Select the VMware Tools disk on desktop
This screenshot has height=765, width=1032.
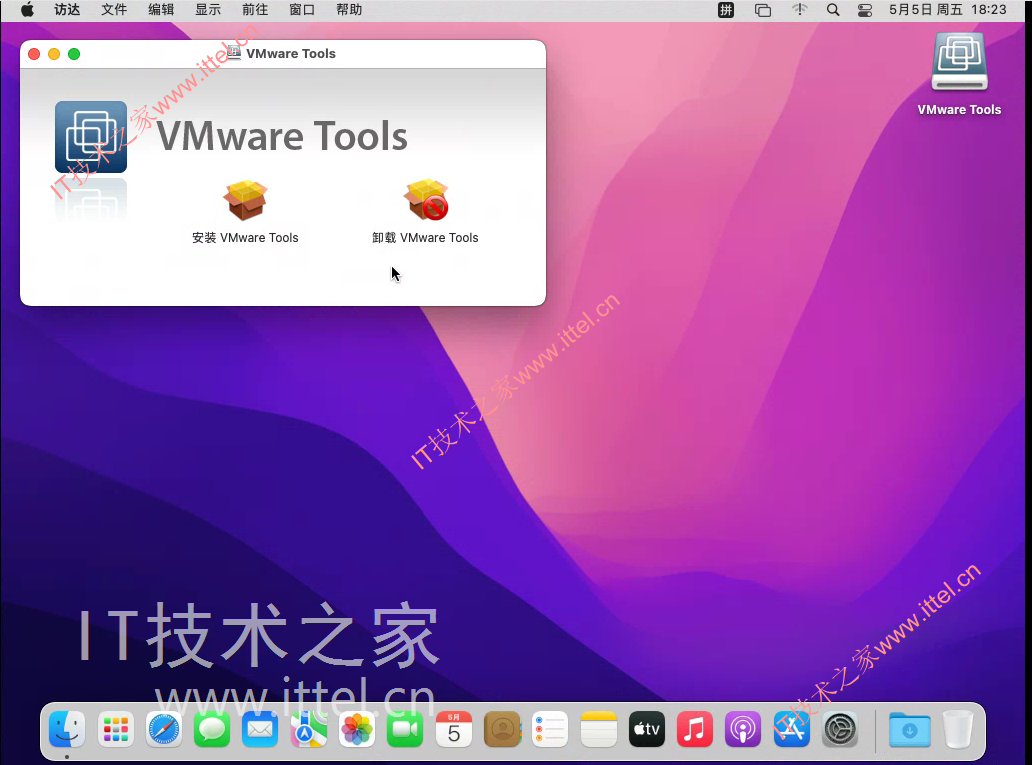960,62
